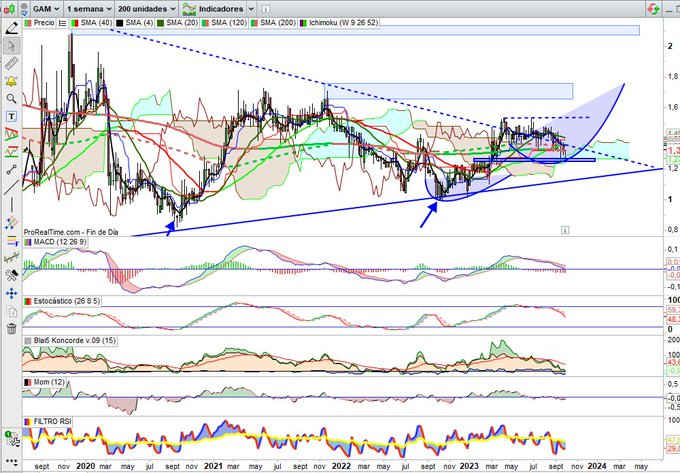This screenshot has height=473, width=680.
Task: Click the red-green refresh arrows icon
Action: click(x=653, y=9)
